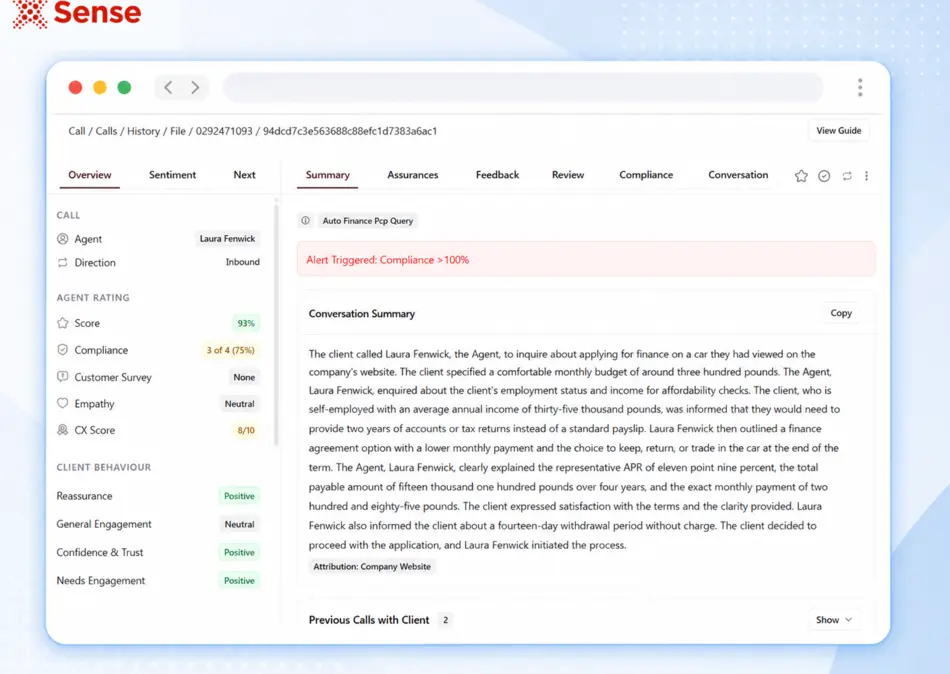The height and width of the screenshot is (674, 950).
Task: Click the previous calls count badge 2
Action: pos(445,620)
